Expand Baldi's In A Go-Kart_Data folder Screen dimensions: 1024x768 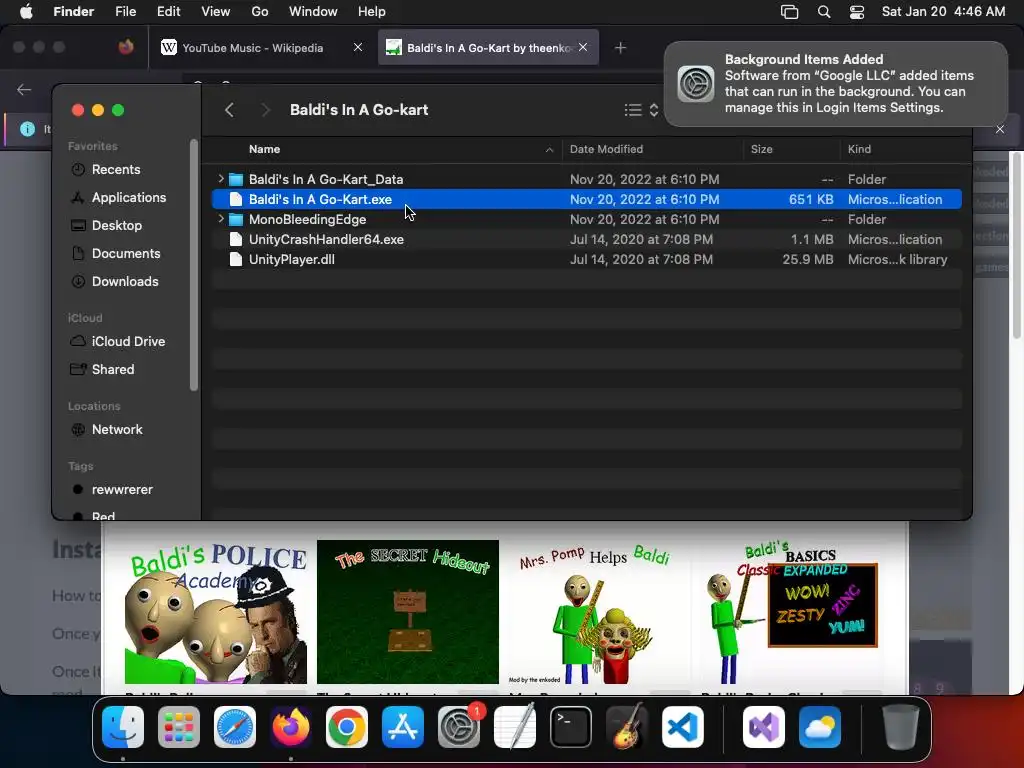coord(221,178)
